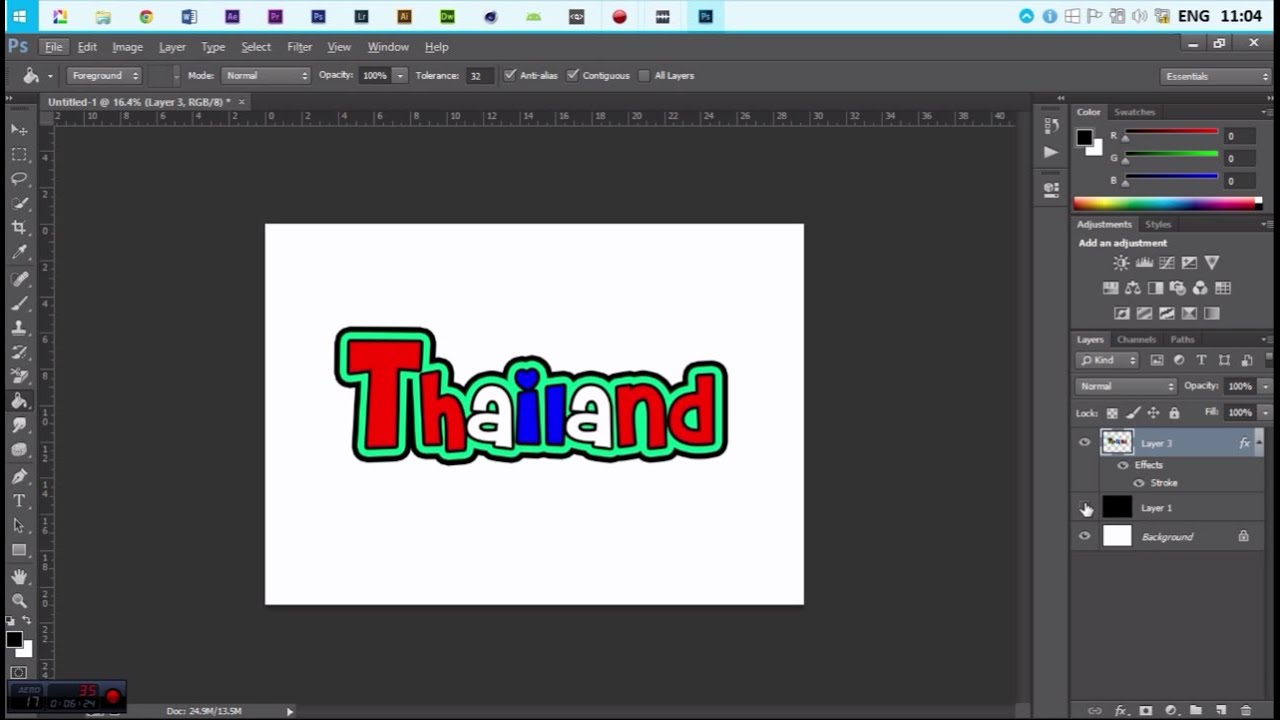1280x720 pixels.
Task: Add a Color Balance adjustment
Action: click(x=1133, y=288)
